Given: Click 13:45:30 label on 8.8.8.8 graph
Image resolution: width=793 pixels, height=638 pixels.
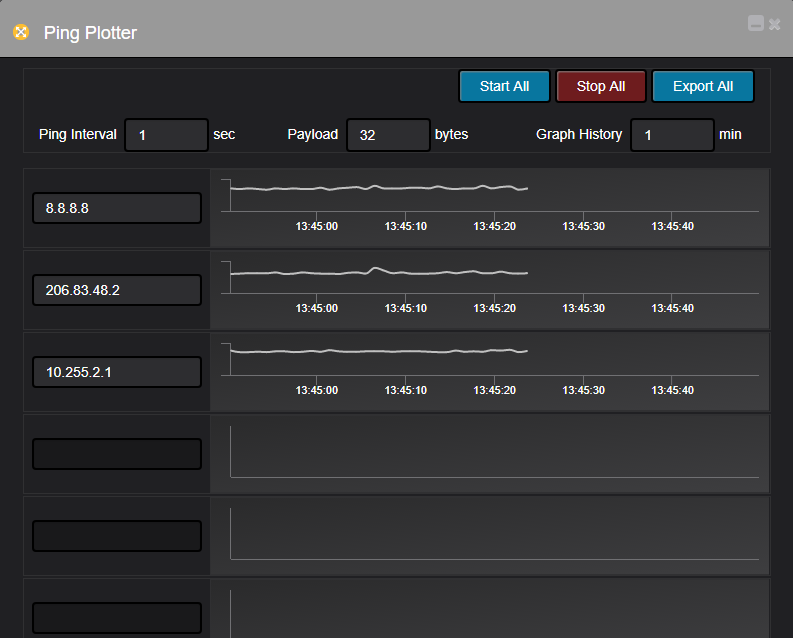Looking at the screenshot, I should click(584, 226).
